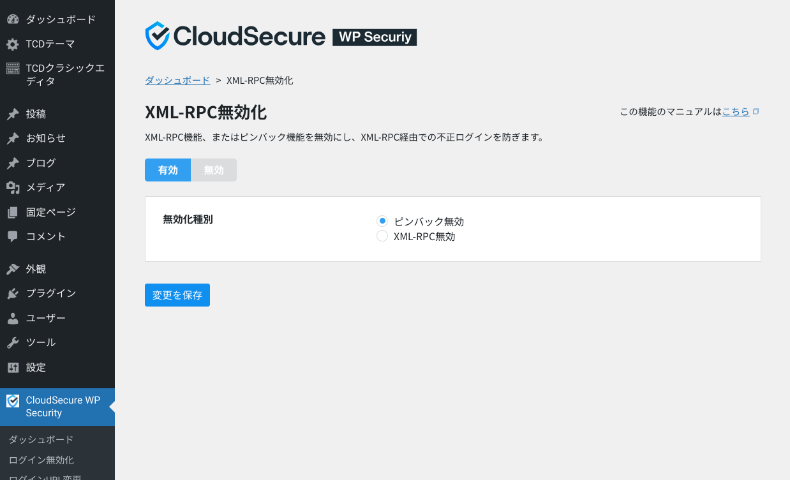
Task: Click CloudSecure WP Security menu label
Action: tap(63, 406)
